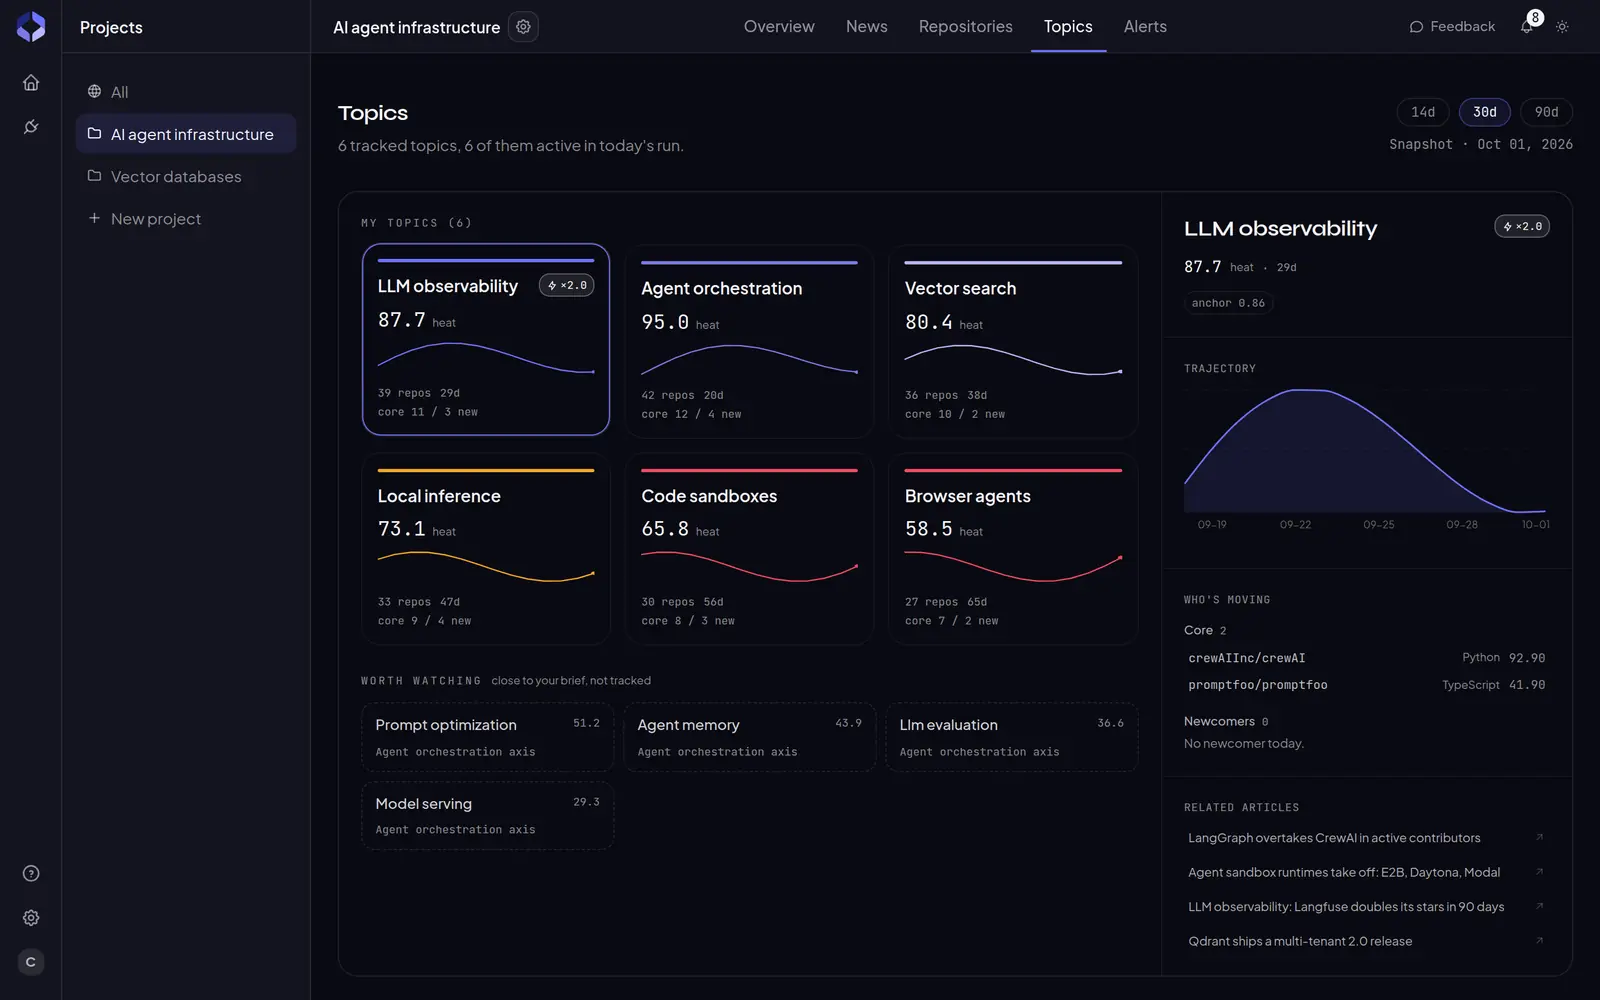Open external link for Agent sandbox article

coord(1539,872)
